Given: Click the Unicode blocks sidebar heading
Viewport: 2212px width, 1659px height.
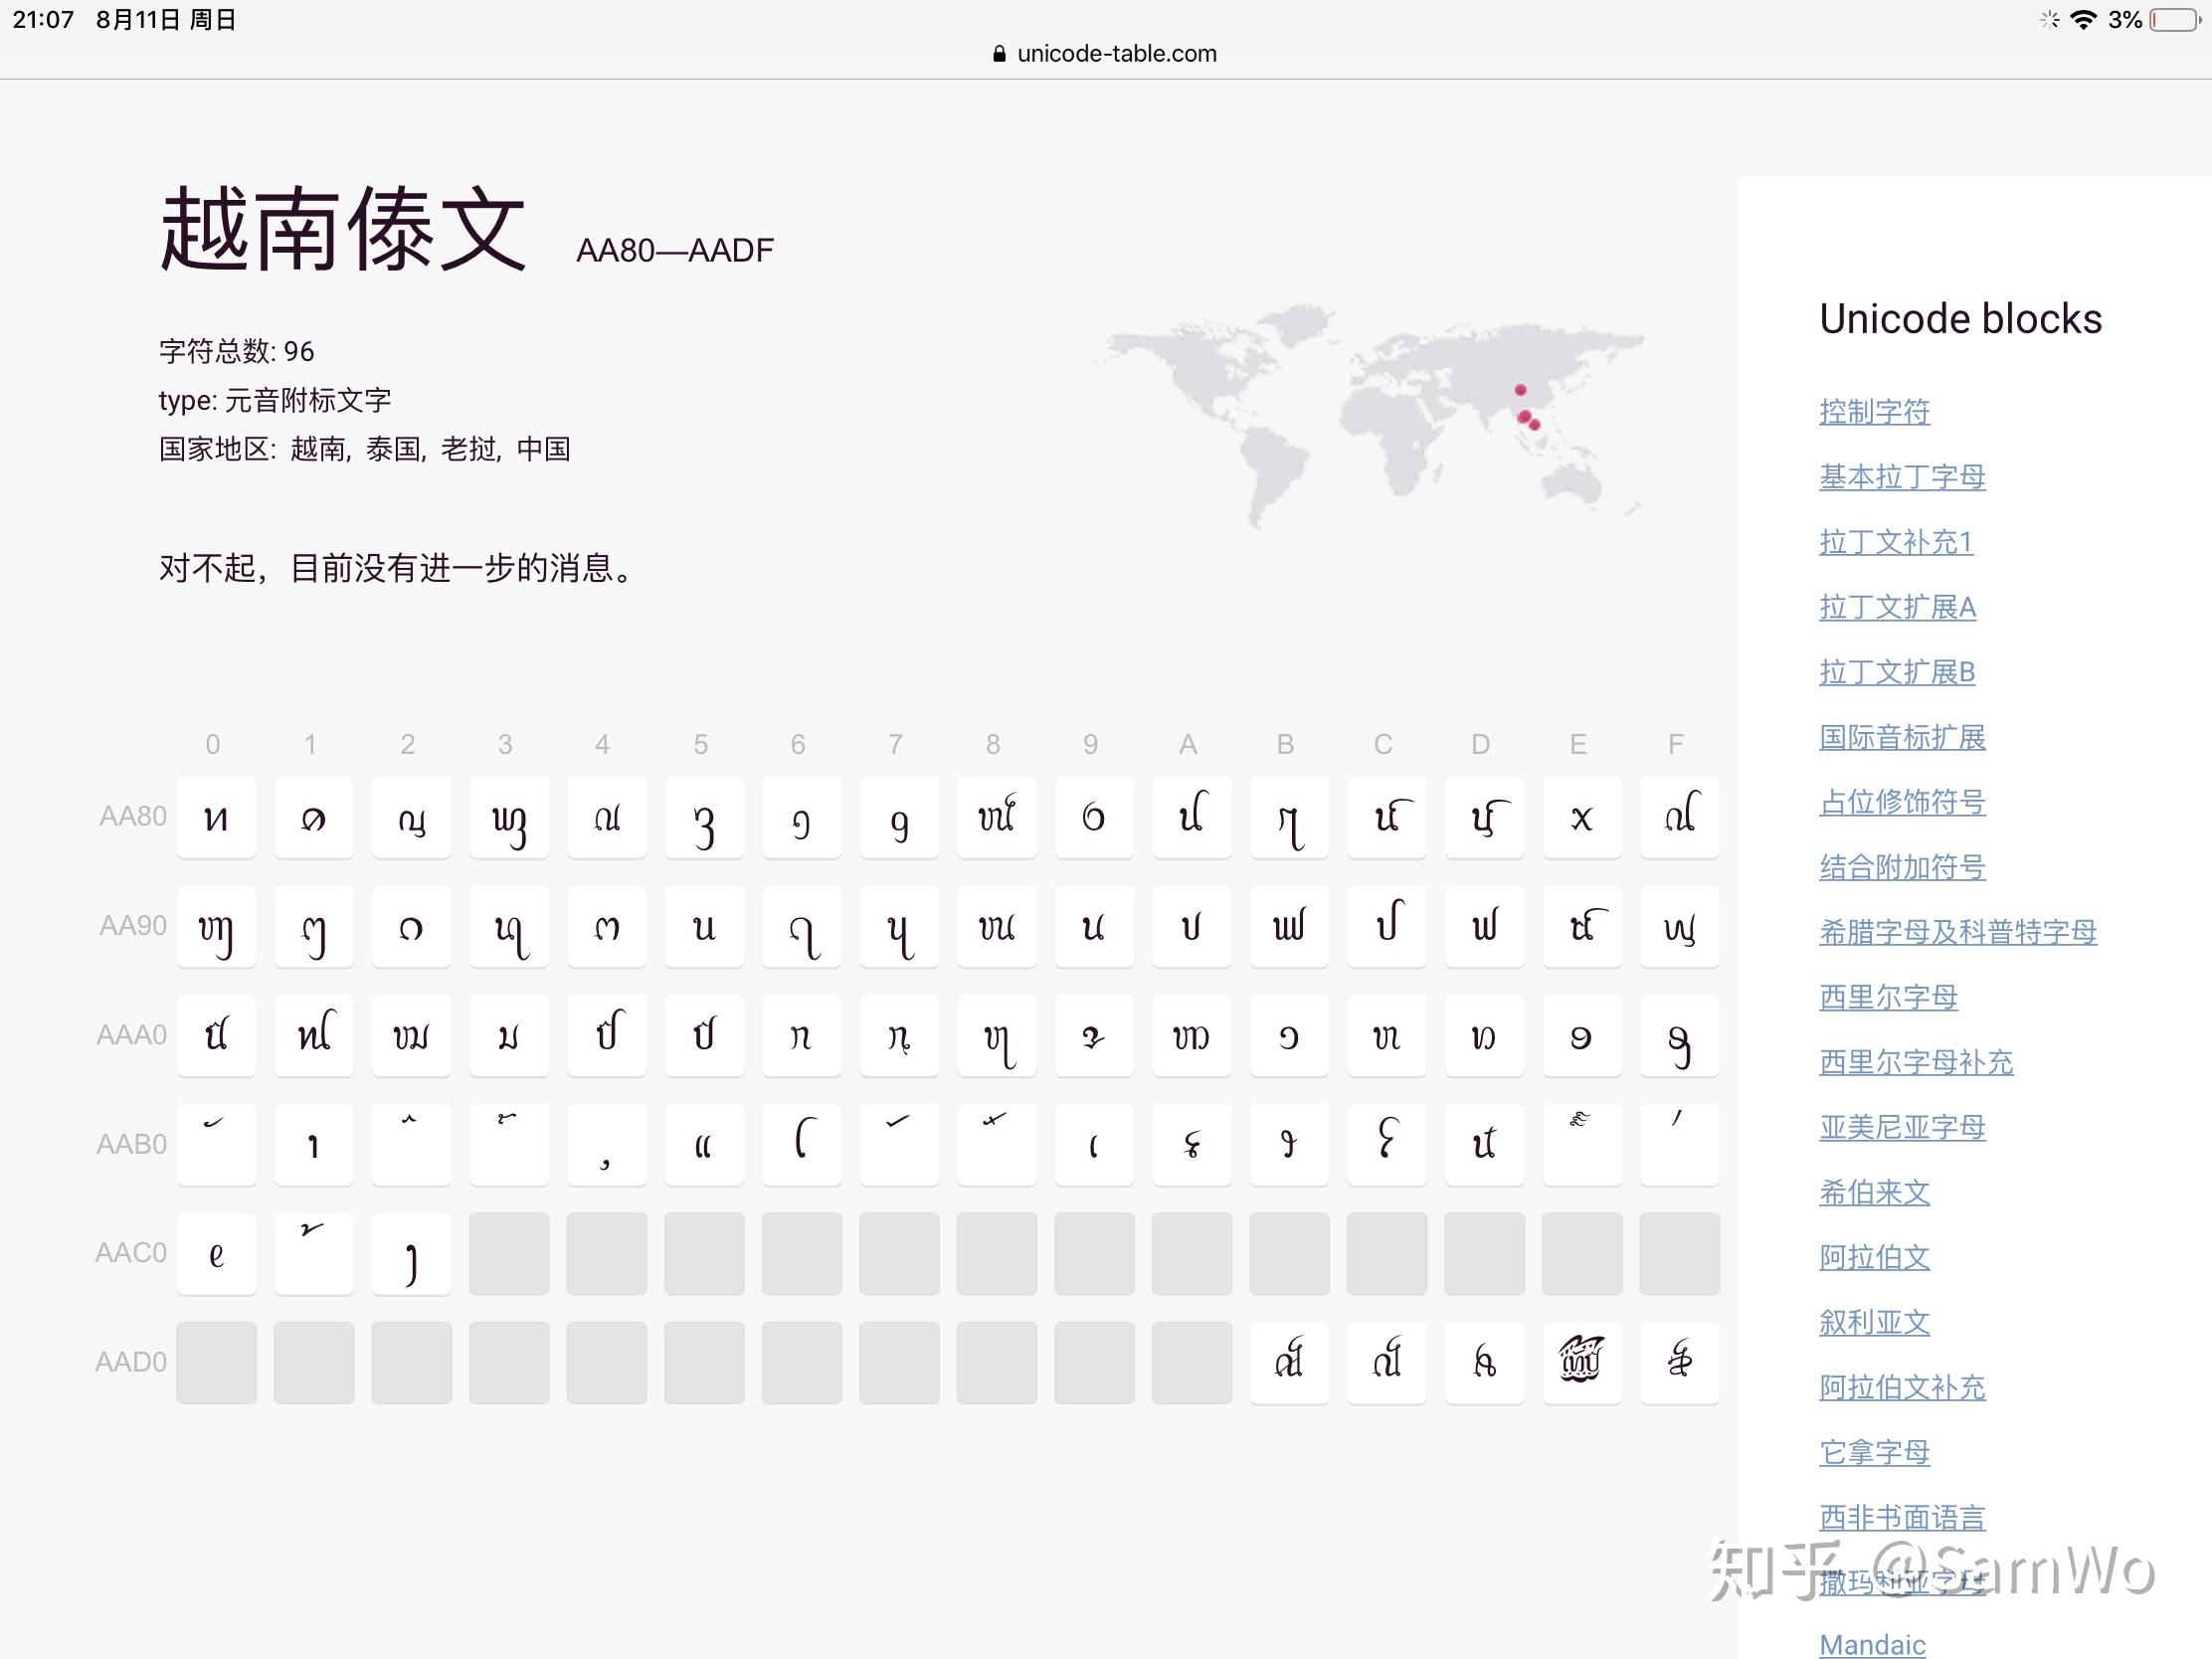Looking at the screenshot, I should (1960, 319).
